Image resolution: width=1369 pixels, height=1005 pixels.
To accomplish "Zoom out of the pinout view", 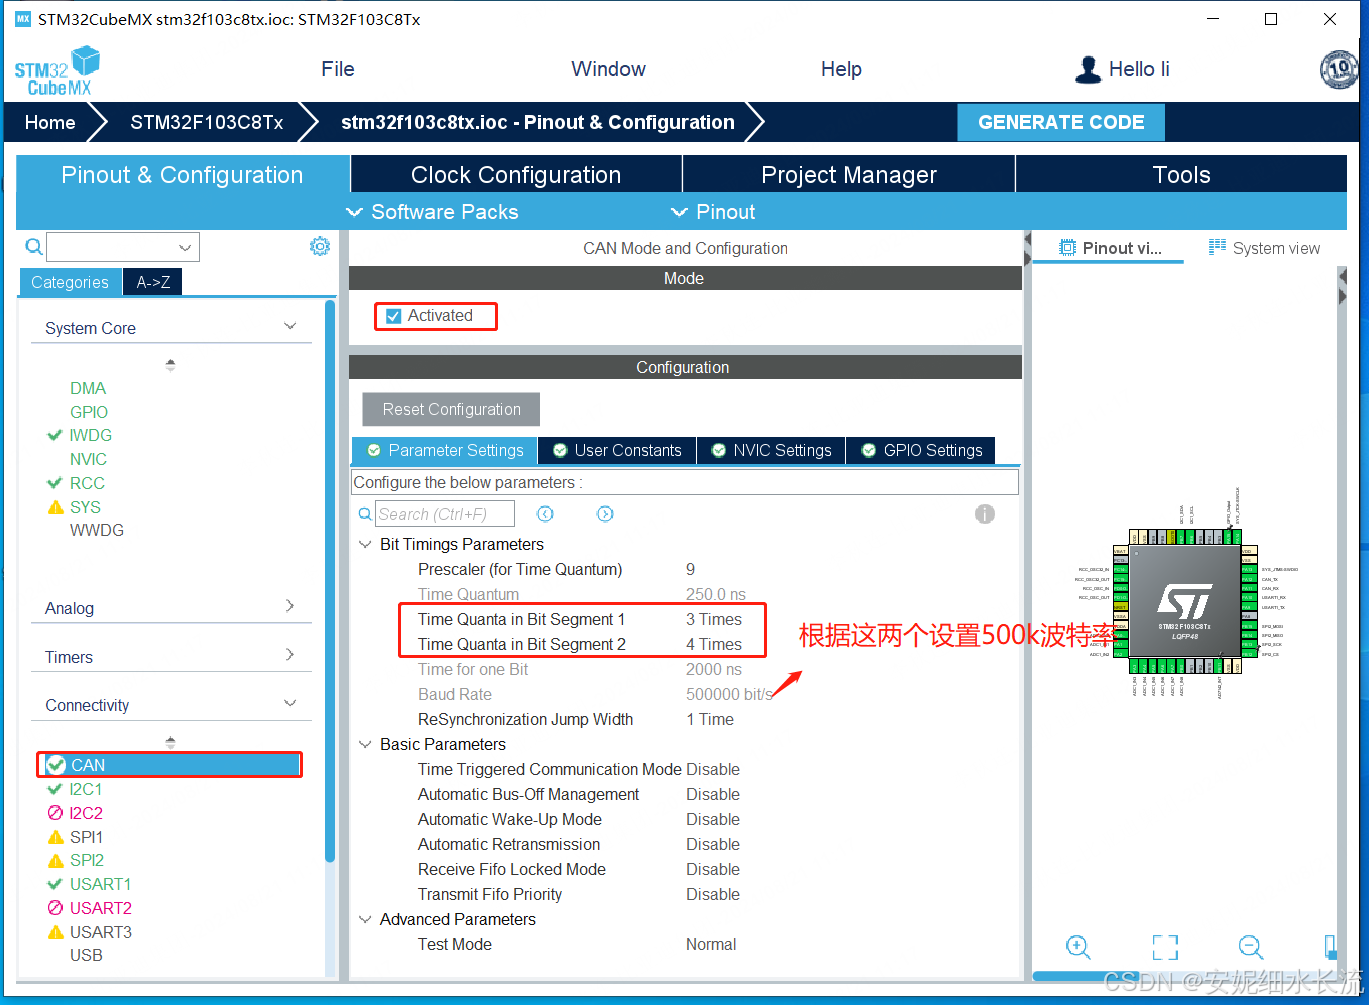I will click(1249, 947).
